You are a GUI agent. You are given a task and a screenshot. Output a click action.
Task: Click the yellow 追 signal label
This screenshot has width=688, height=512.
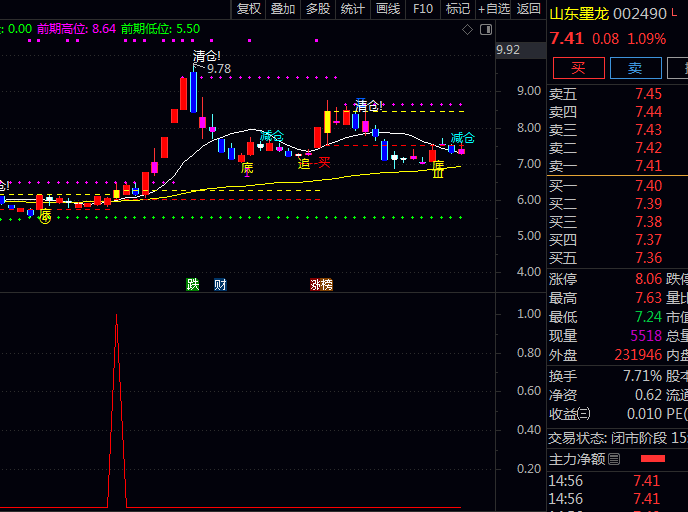pos(304,164)
